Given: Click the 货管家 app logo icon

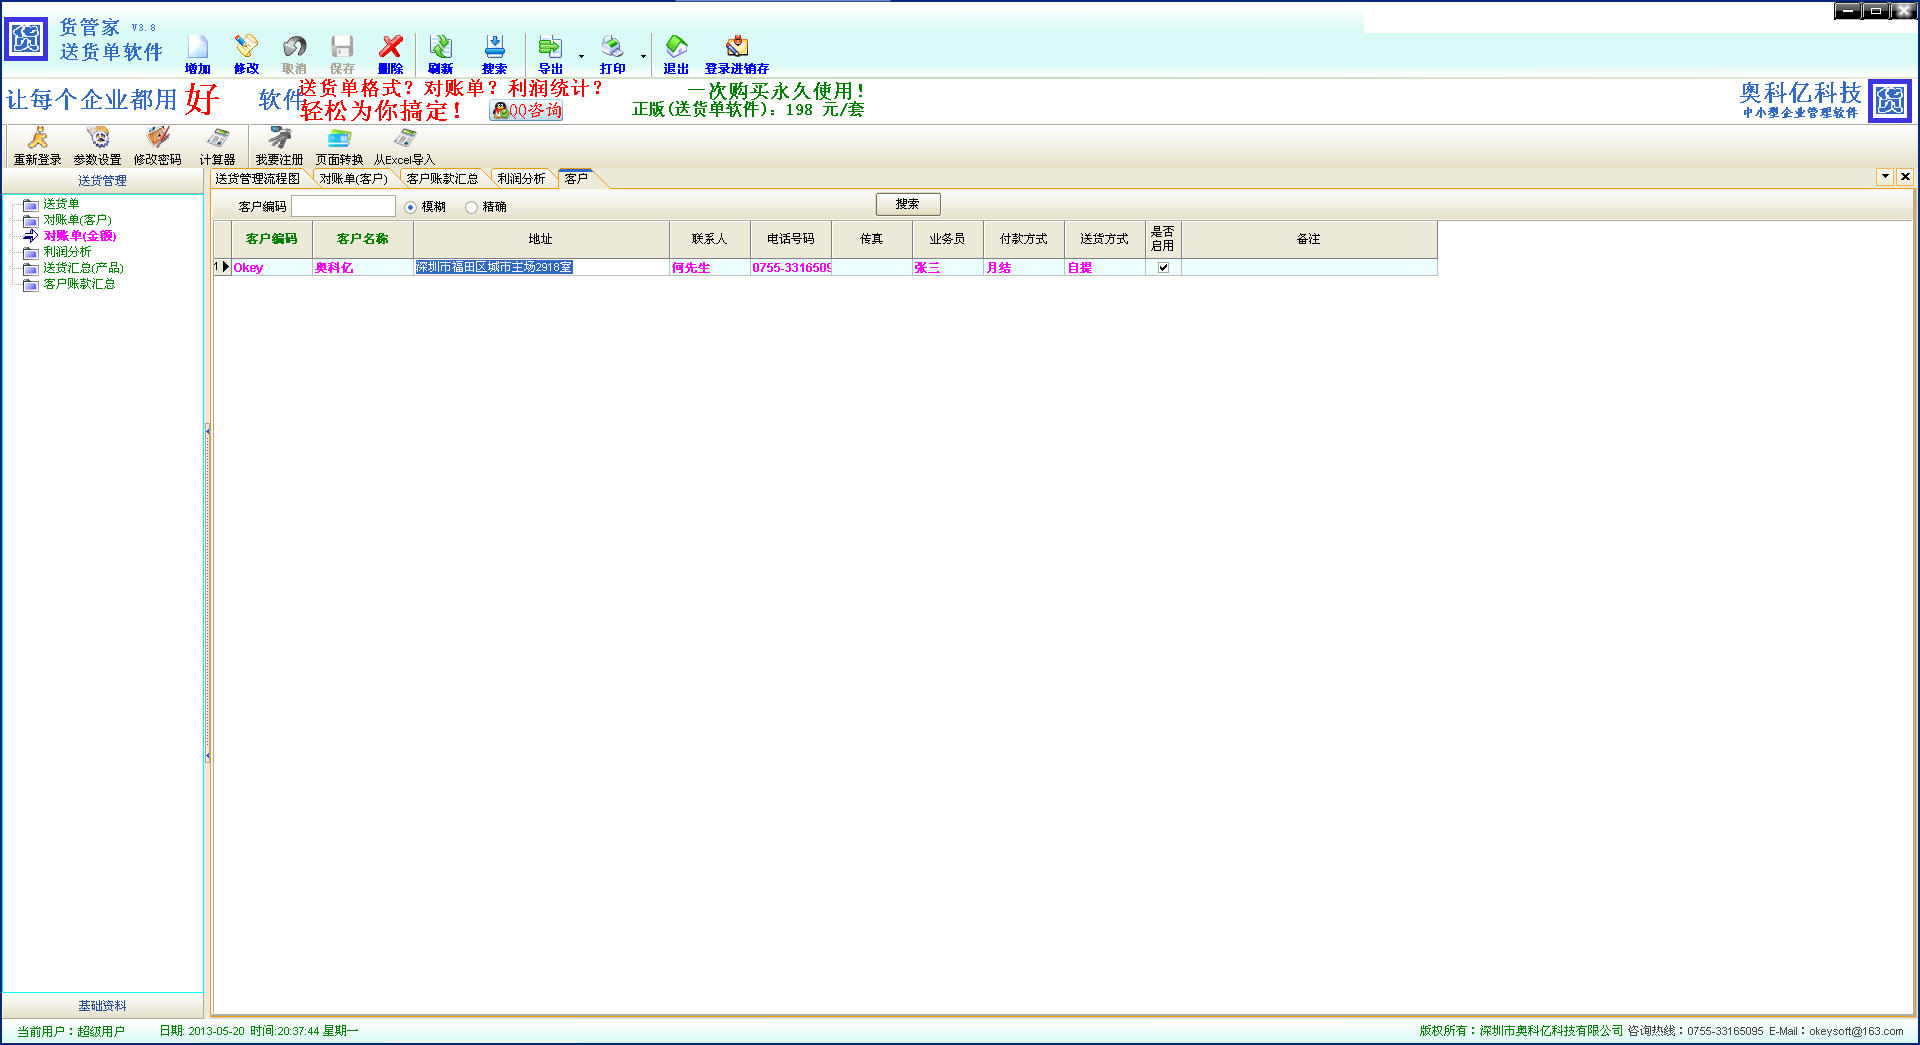Looking at the screenshot, I should pos(26,40).
